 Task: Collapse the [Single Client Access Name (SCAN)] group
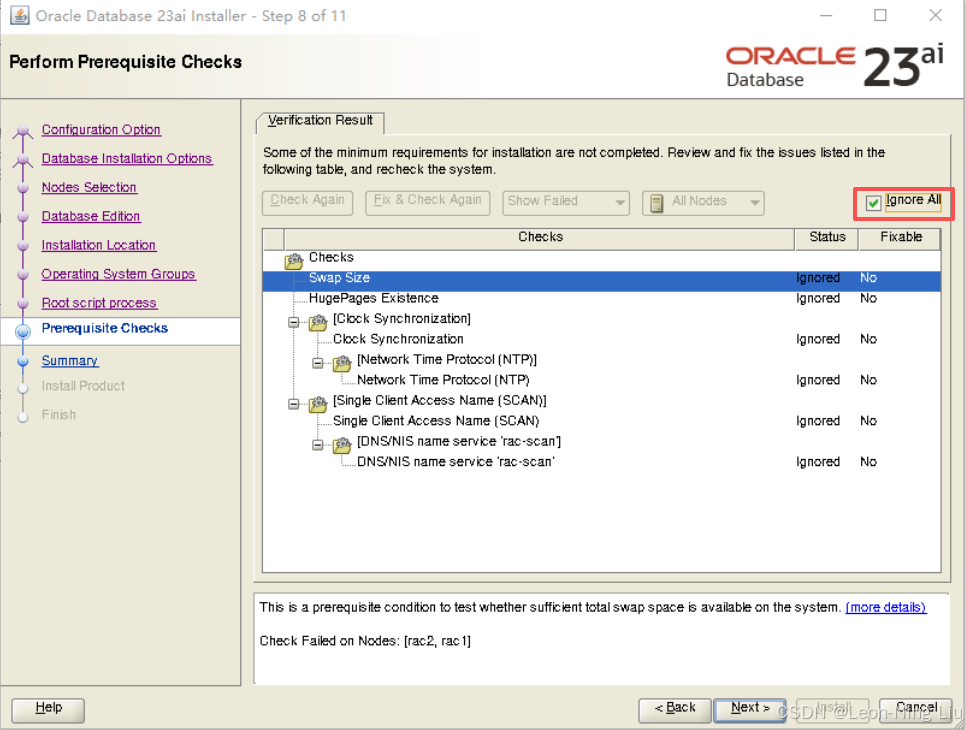294,404
